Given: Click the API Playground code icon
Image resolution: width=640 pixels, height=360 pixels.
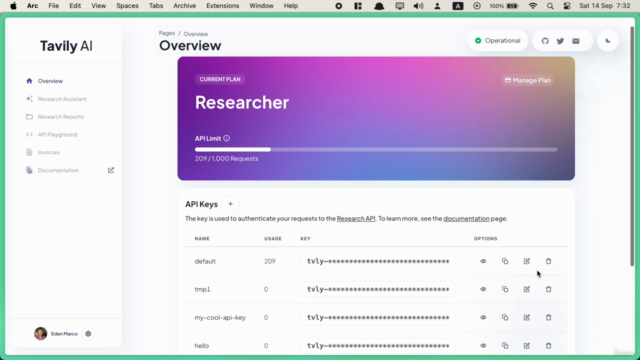Looking at the screenshot, I should [x=29, y=134].
